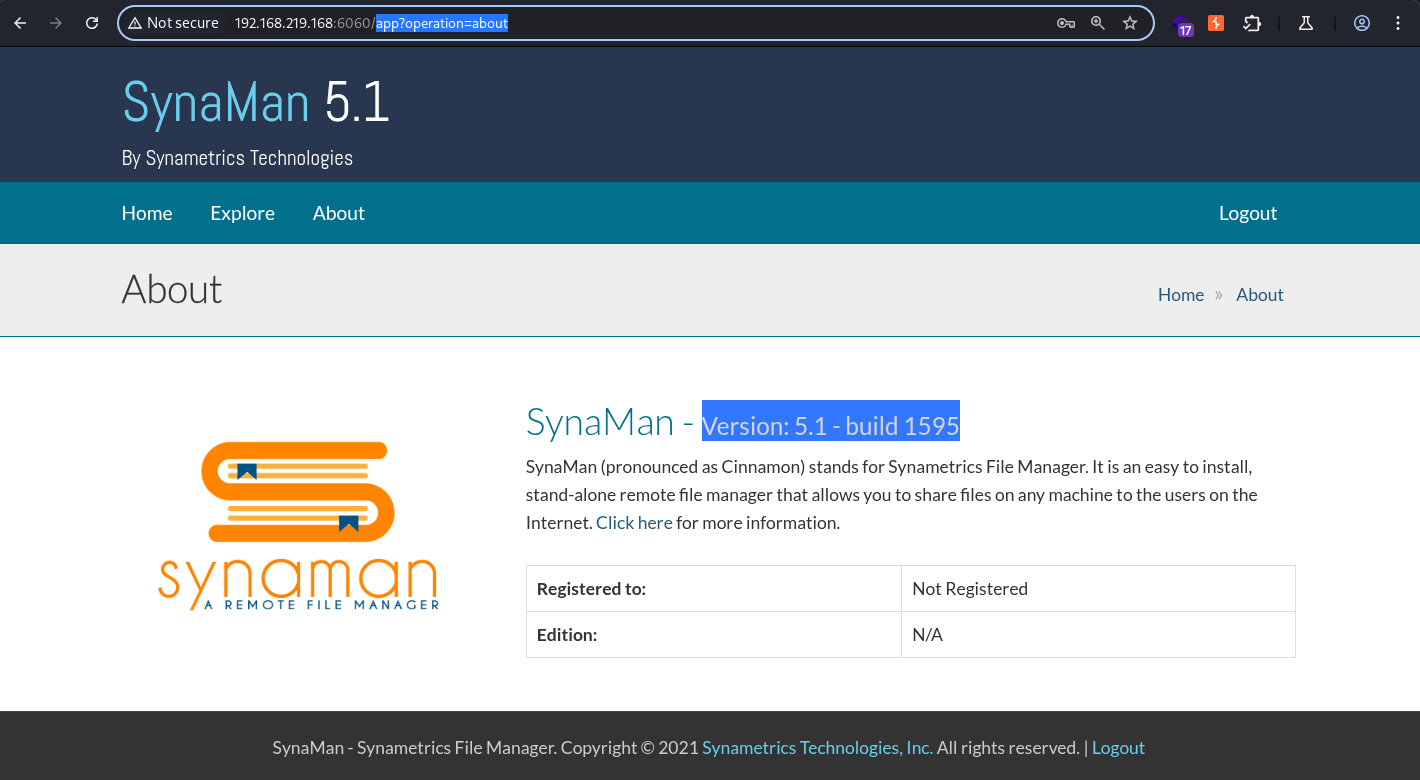The image size is (1420, 780).
Task: Click the Home breadcrumb link
Action: click(x=1181, y=295)
